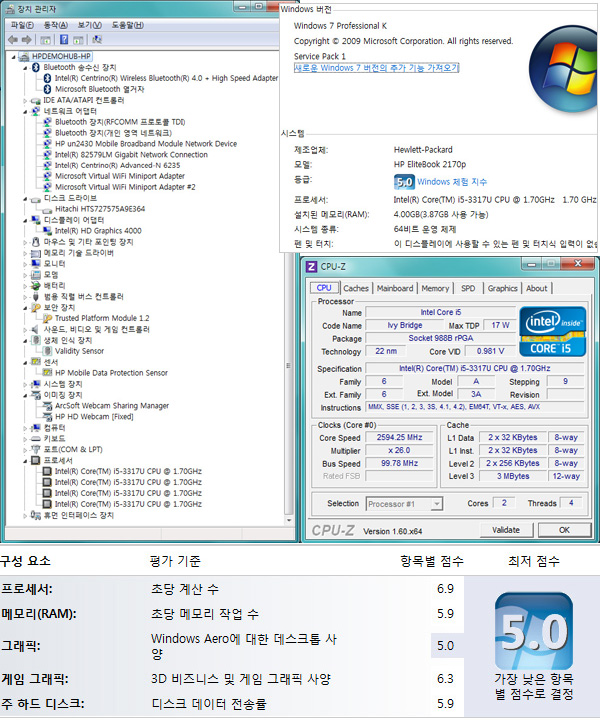Open the Help (도움말) menu
This screenshot has height=720, width=600.
click(x=128, y=25)
